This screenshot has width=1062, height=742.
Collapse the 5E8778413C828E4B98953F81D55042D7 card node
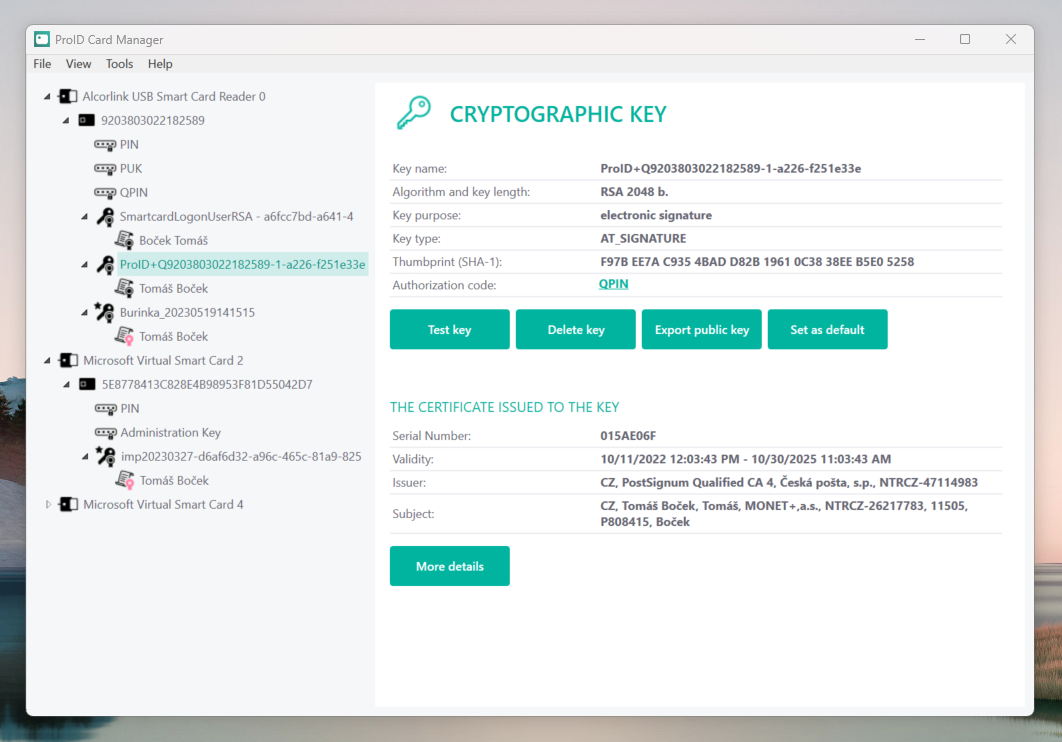click(66, 385)
